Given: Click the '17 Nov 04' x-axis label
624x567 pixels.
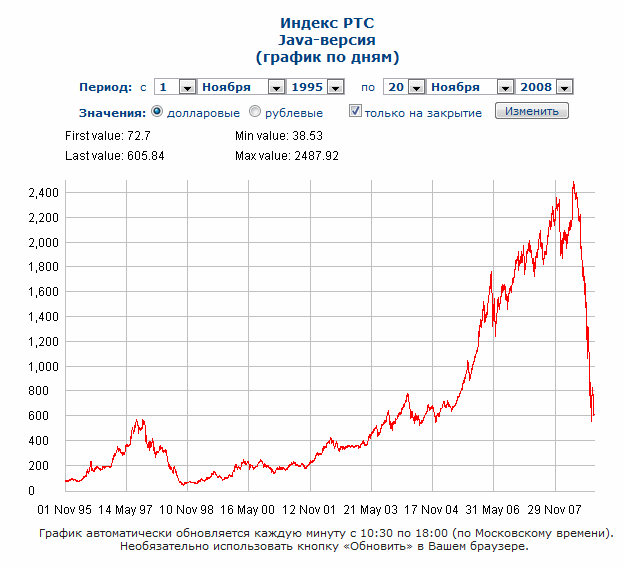Looking at the screenshot, I should [431, 510].
